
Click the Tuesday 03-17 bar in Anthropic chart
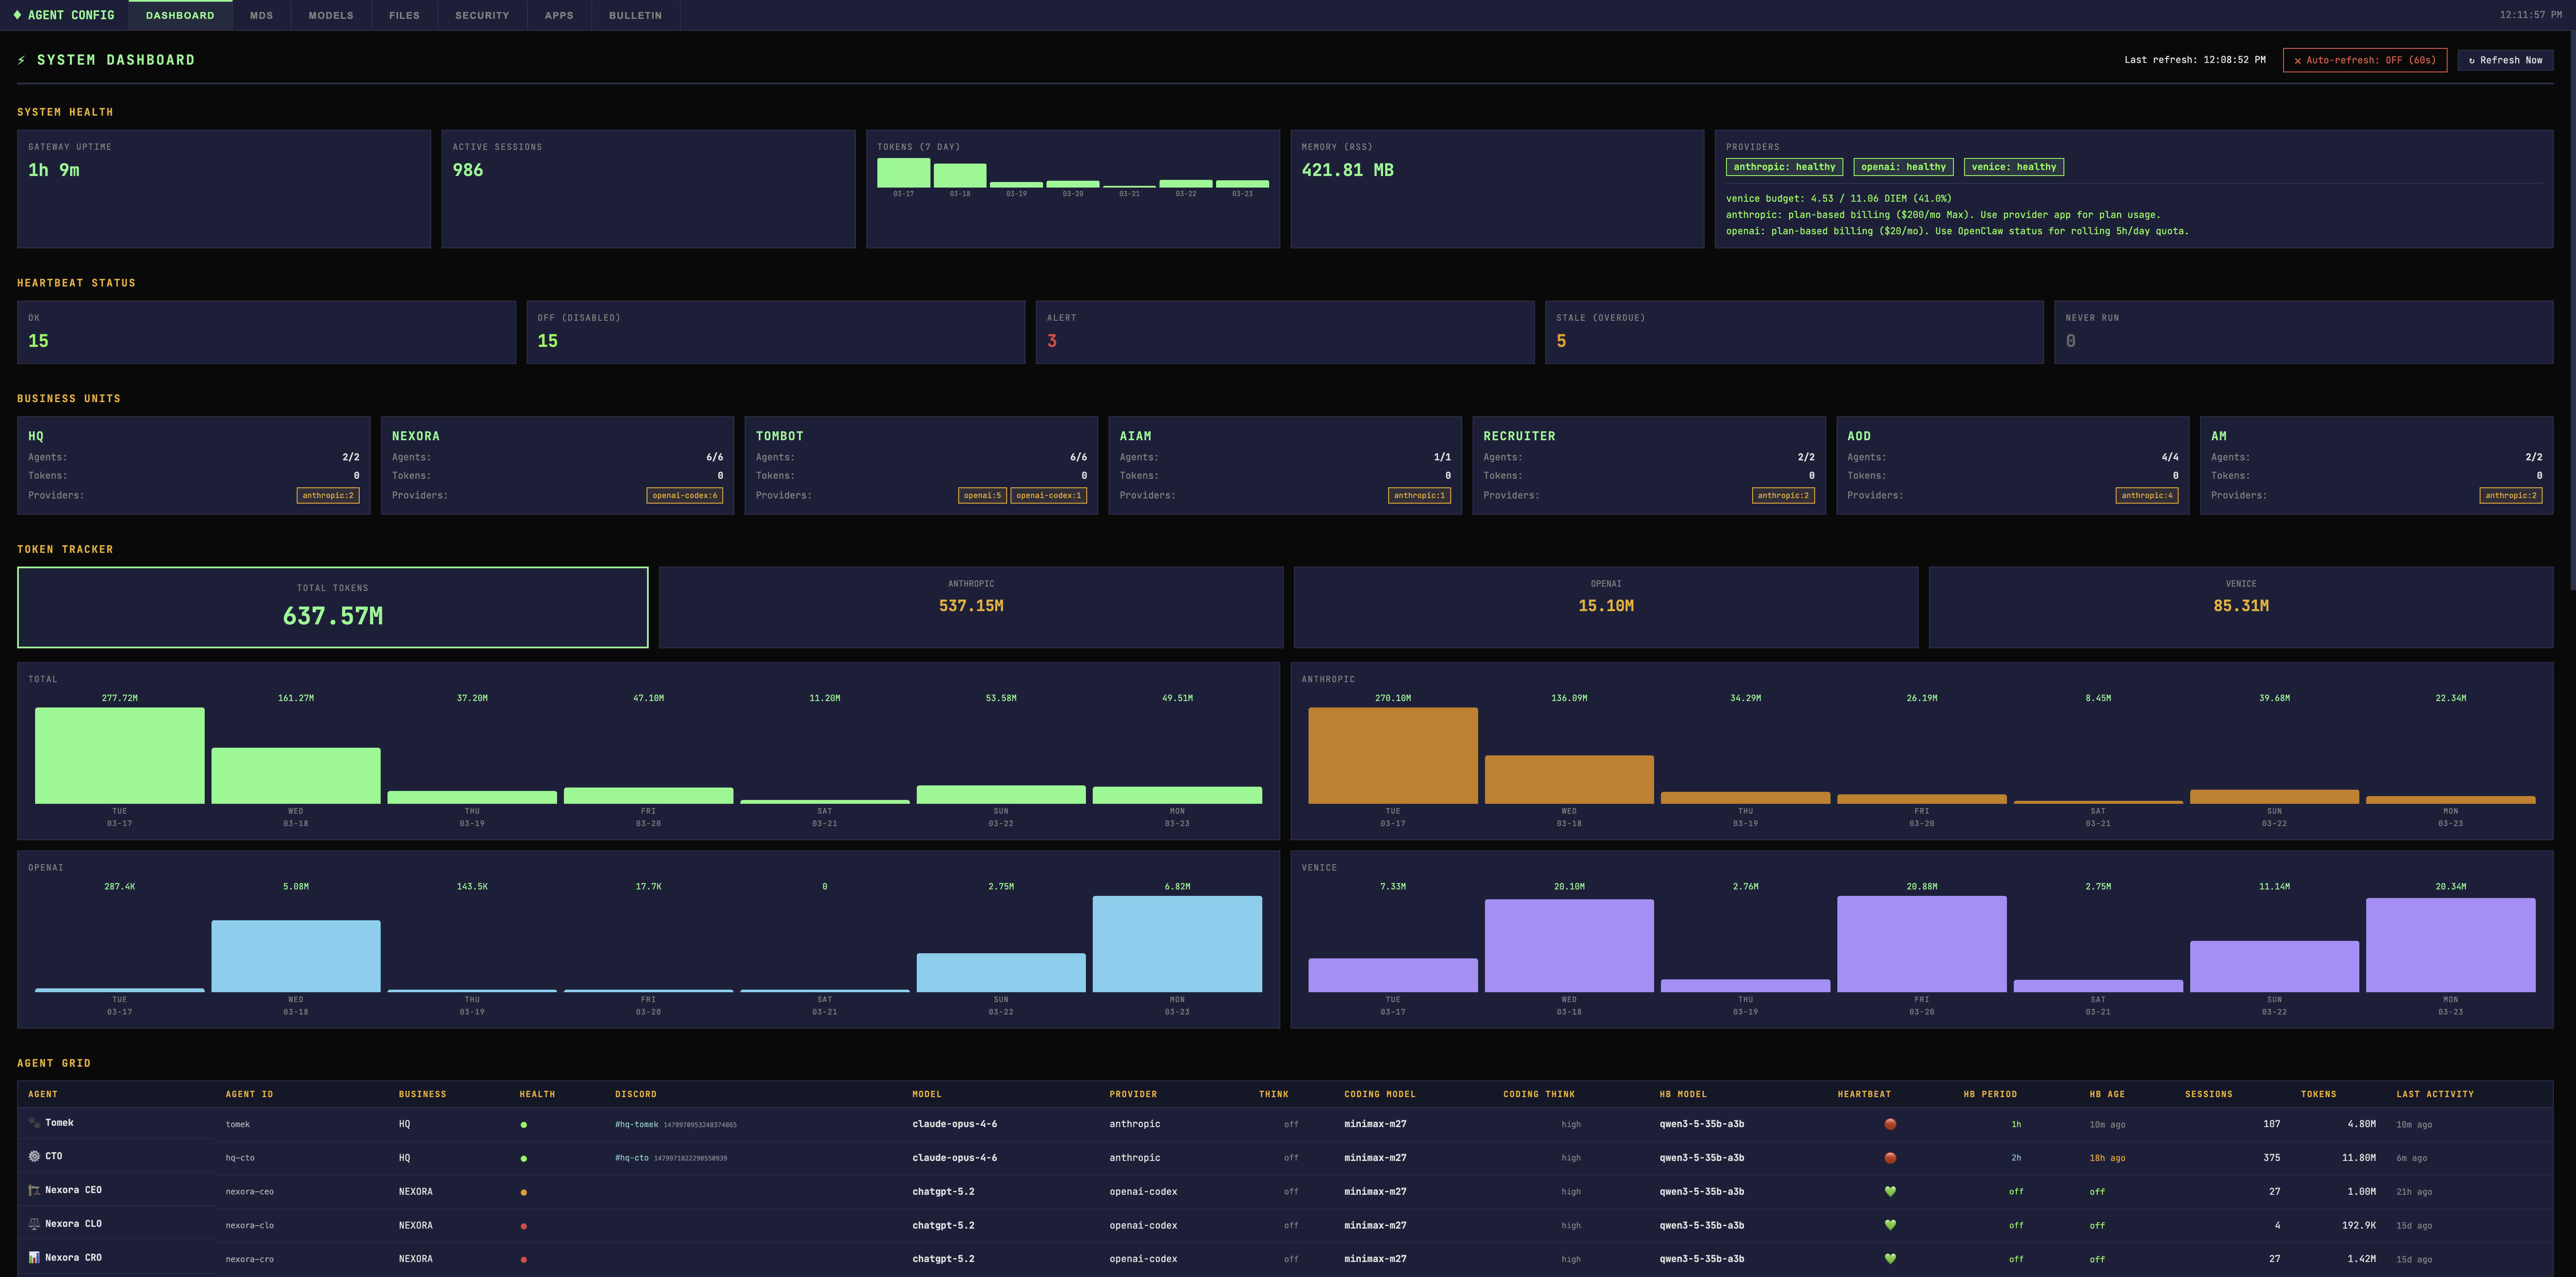1392,755
